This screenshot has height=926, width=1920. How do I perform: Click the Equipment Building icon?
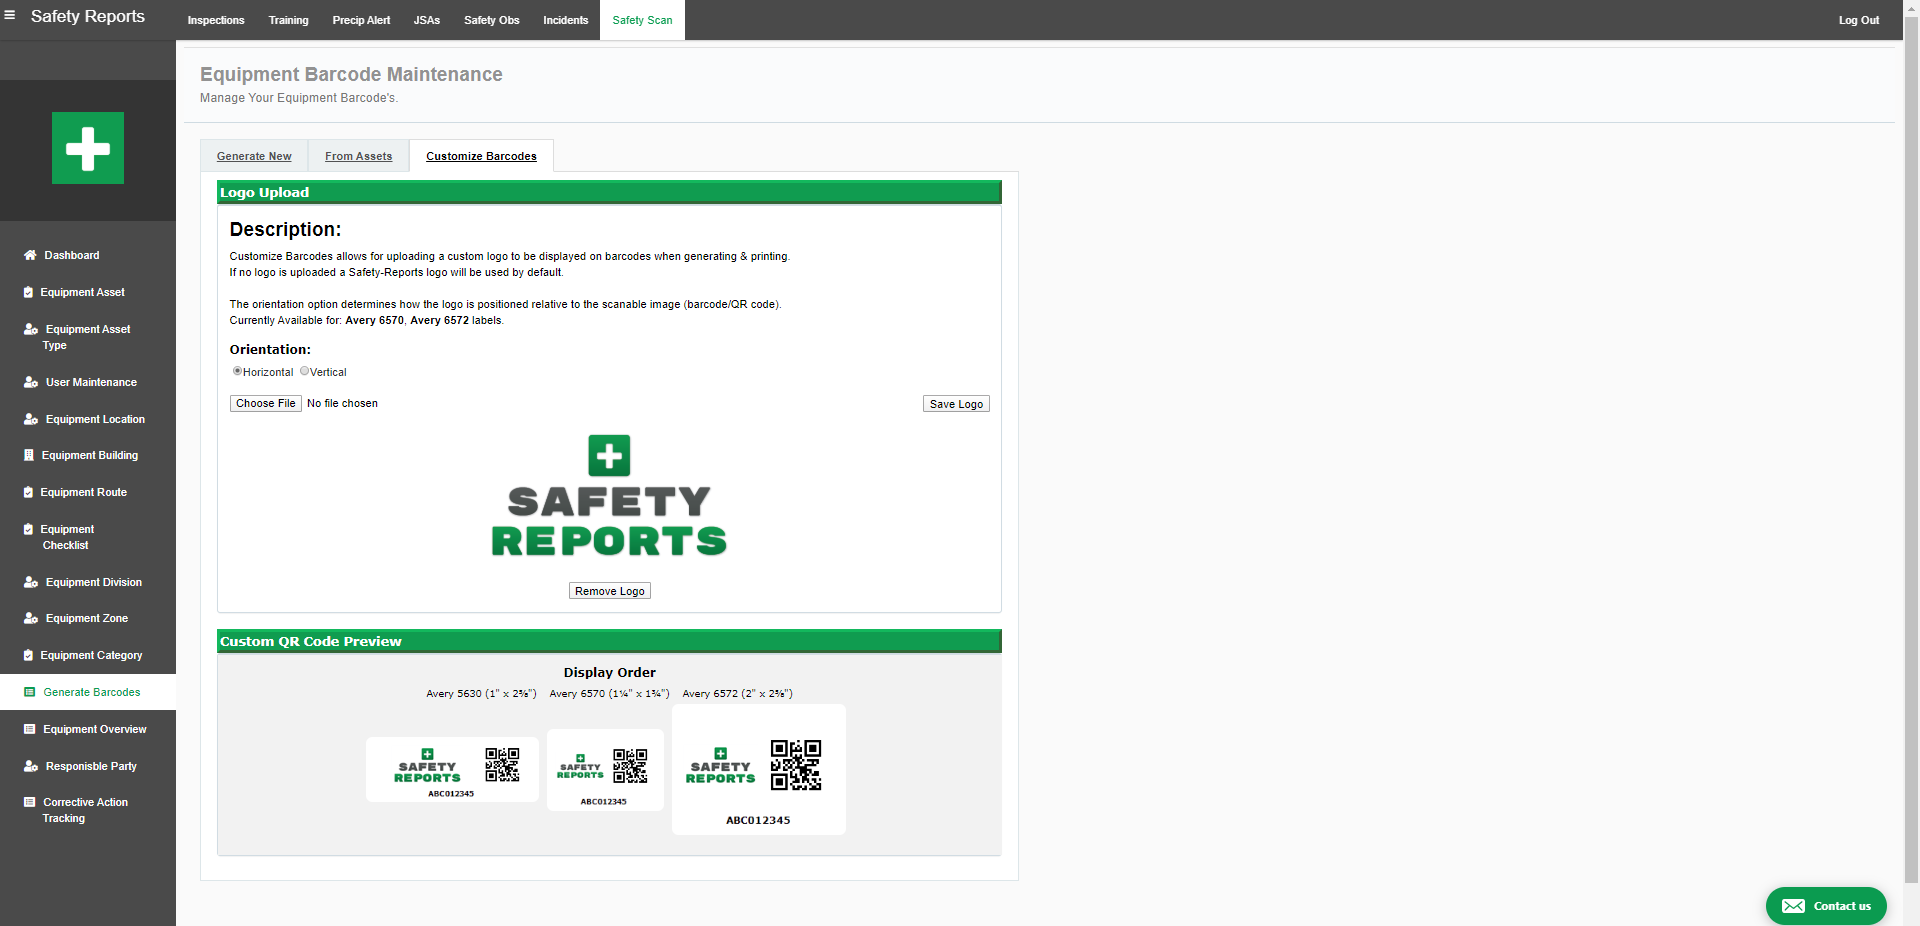[x=29, y=455]
